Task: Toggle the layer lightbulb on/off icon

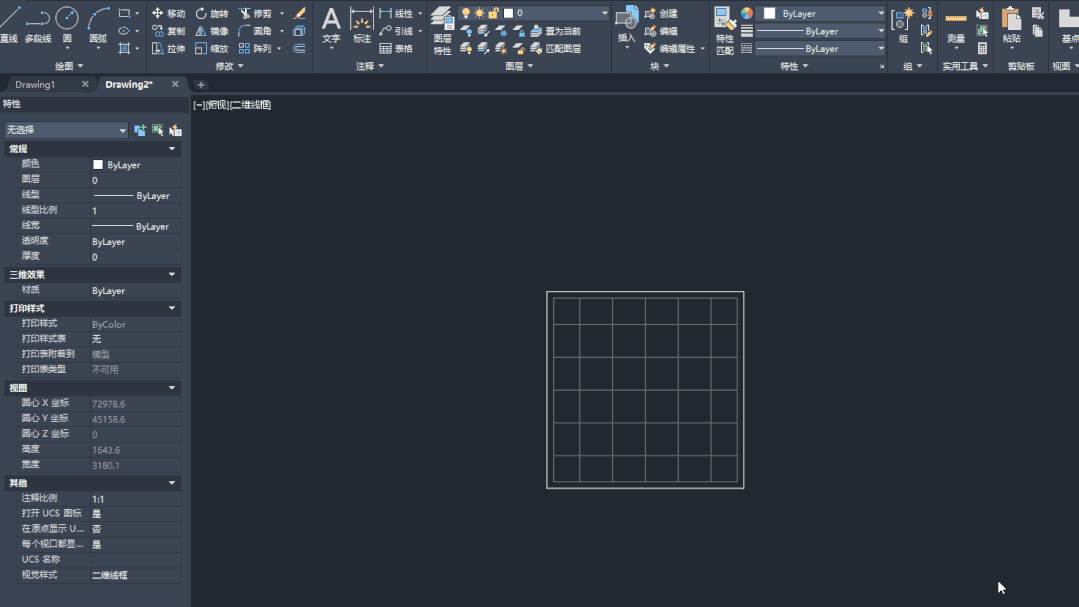Action: click(x=466, y=13)
